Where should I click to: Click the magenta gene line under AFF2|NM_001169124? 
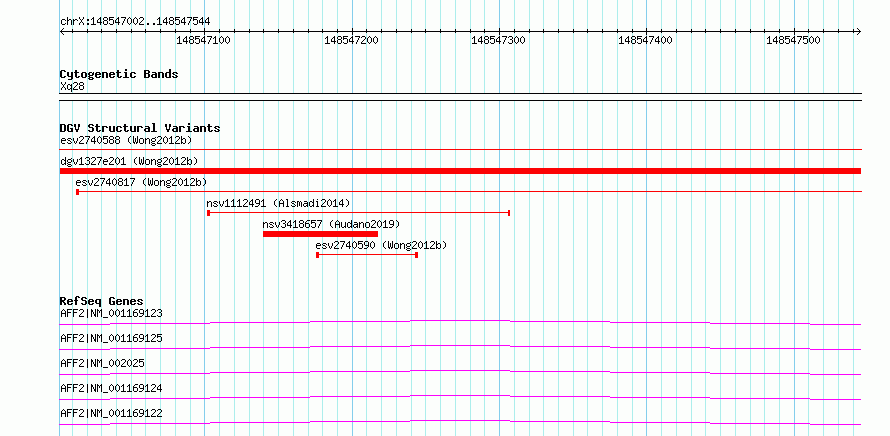tap(460, 397)
